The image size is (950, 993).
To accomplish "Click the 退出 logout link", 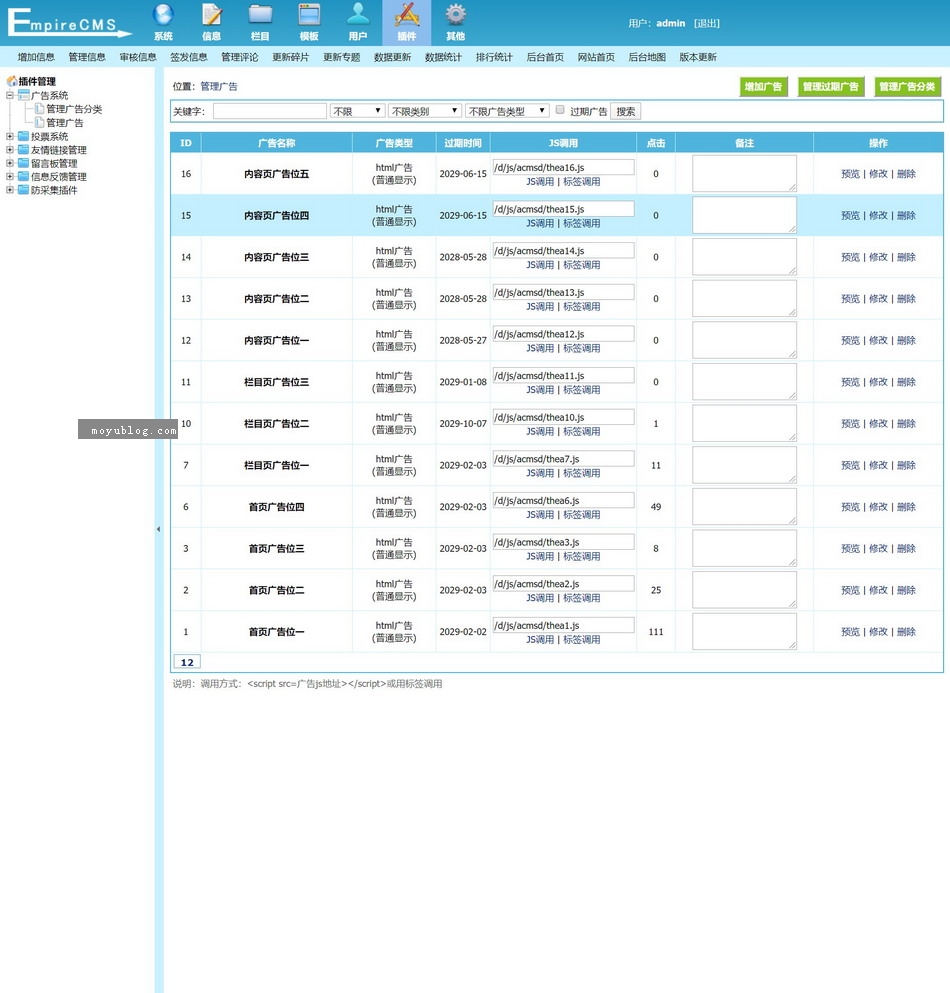I will pyautogui.click(x=707, y=23).
